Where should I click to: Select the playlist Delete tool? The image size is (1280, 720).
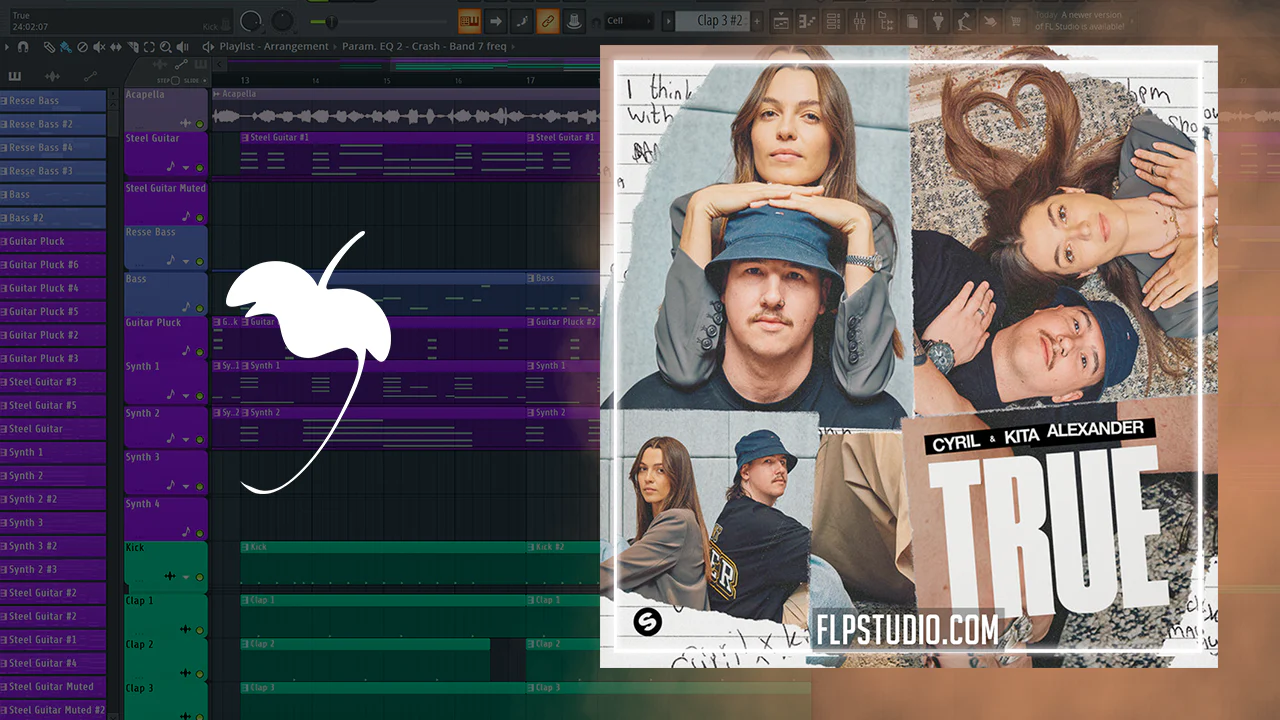(x=83, y=47)
